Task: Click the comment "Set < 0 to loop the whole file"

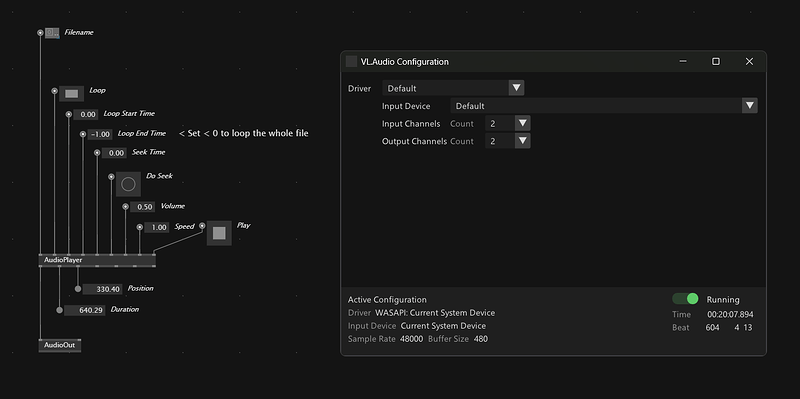Action: (243, 133)
